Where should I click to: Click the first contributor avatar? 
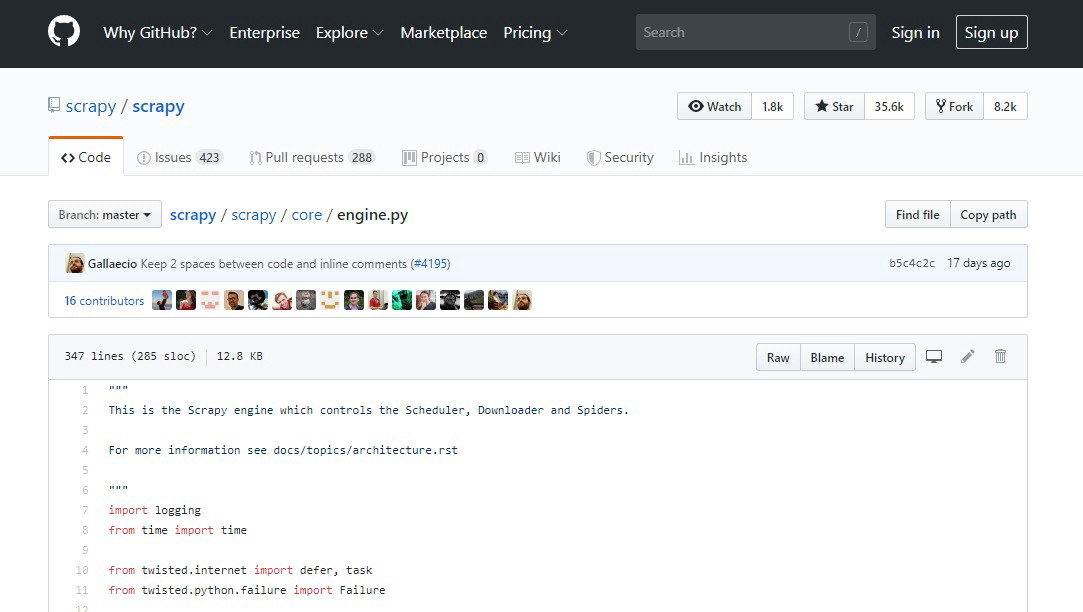click(x=162, y=300)
